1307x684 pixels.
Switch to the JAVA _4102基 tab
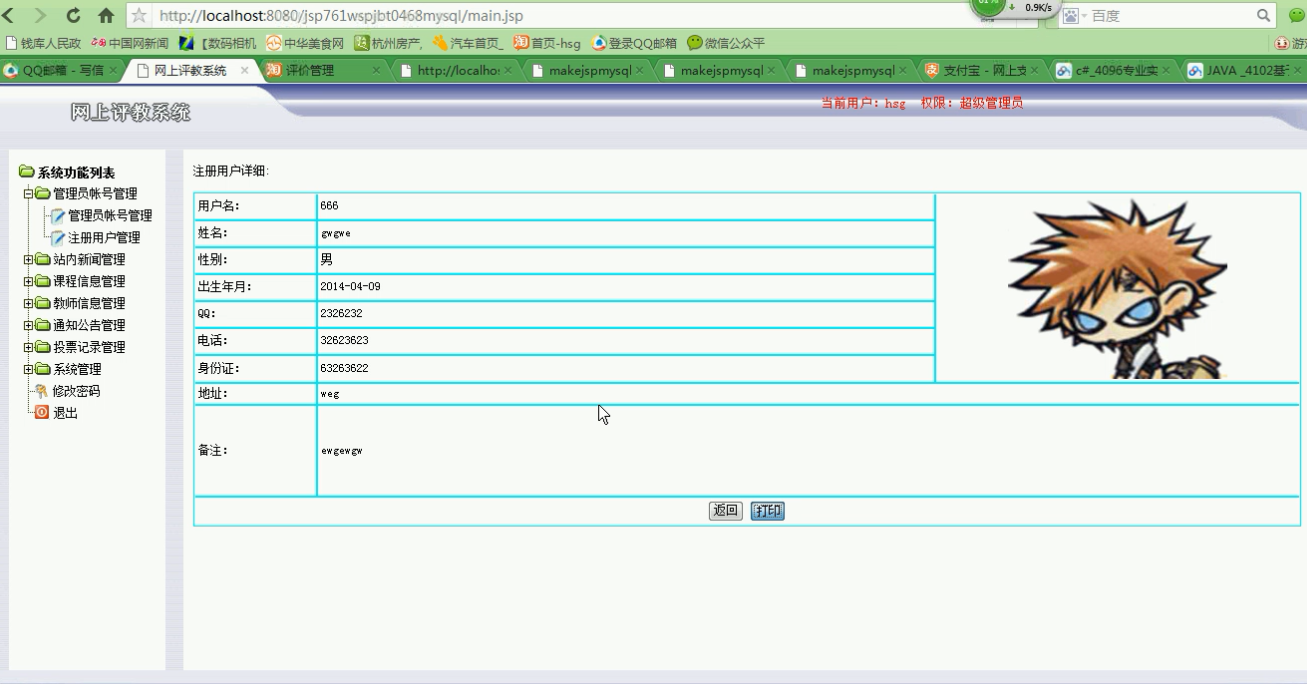point(1245,70)
